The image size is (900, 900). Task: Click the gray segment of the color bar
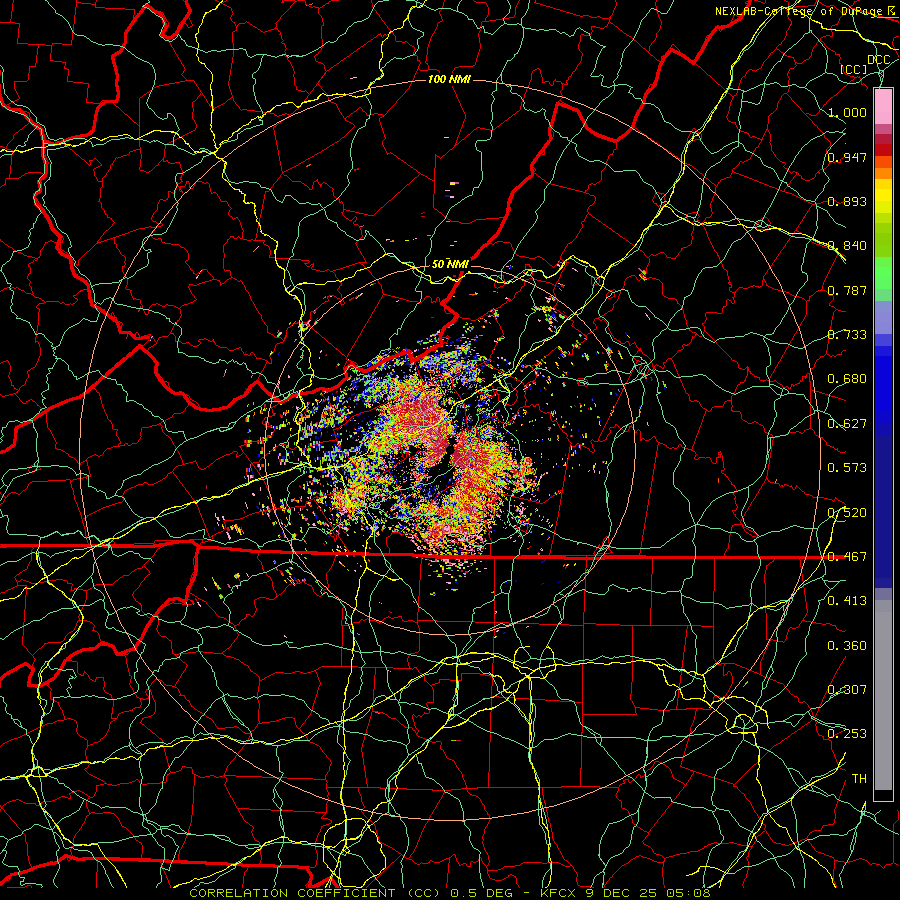click(883, 695)
